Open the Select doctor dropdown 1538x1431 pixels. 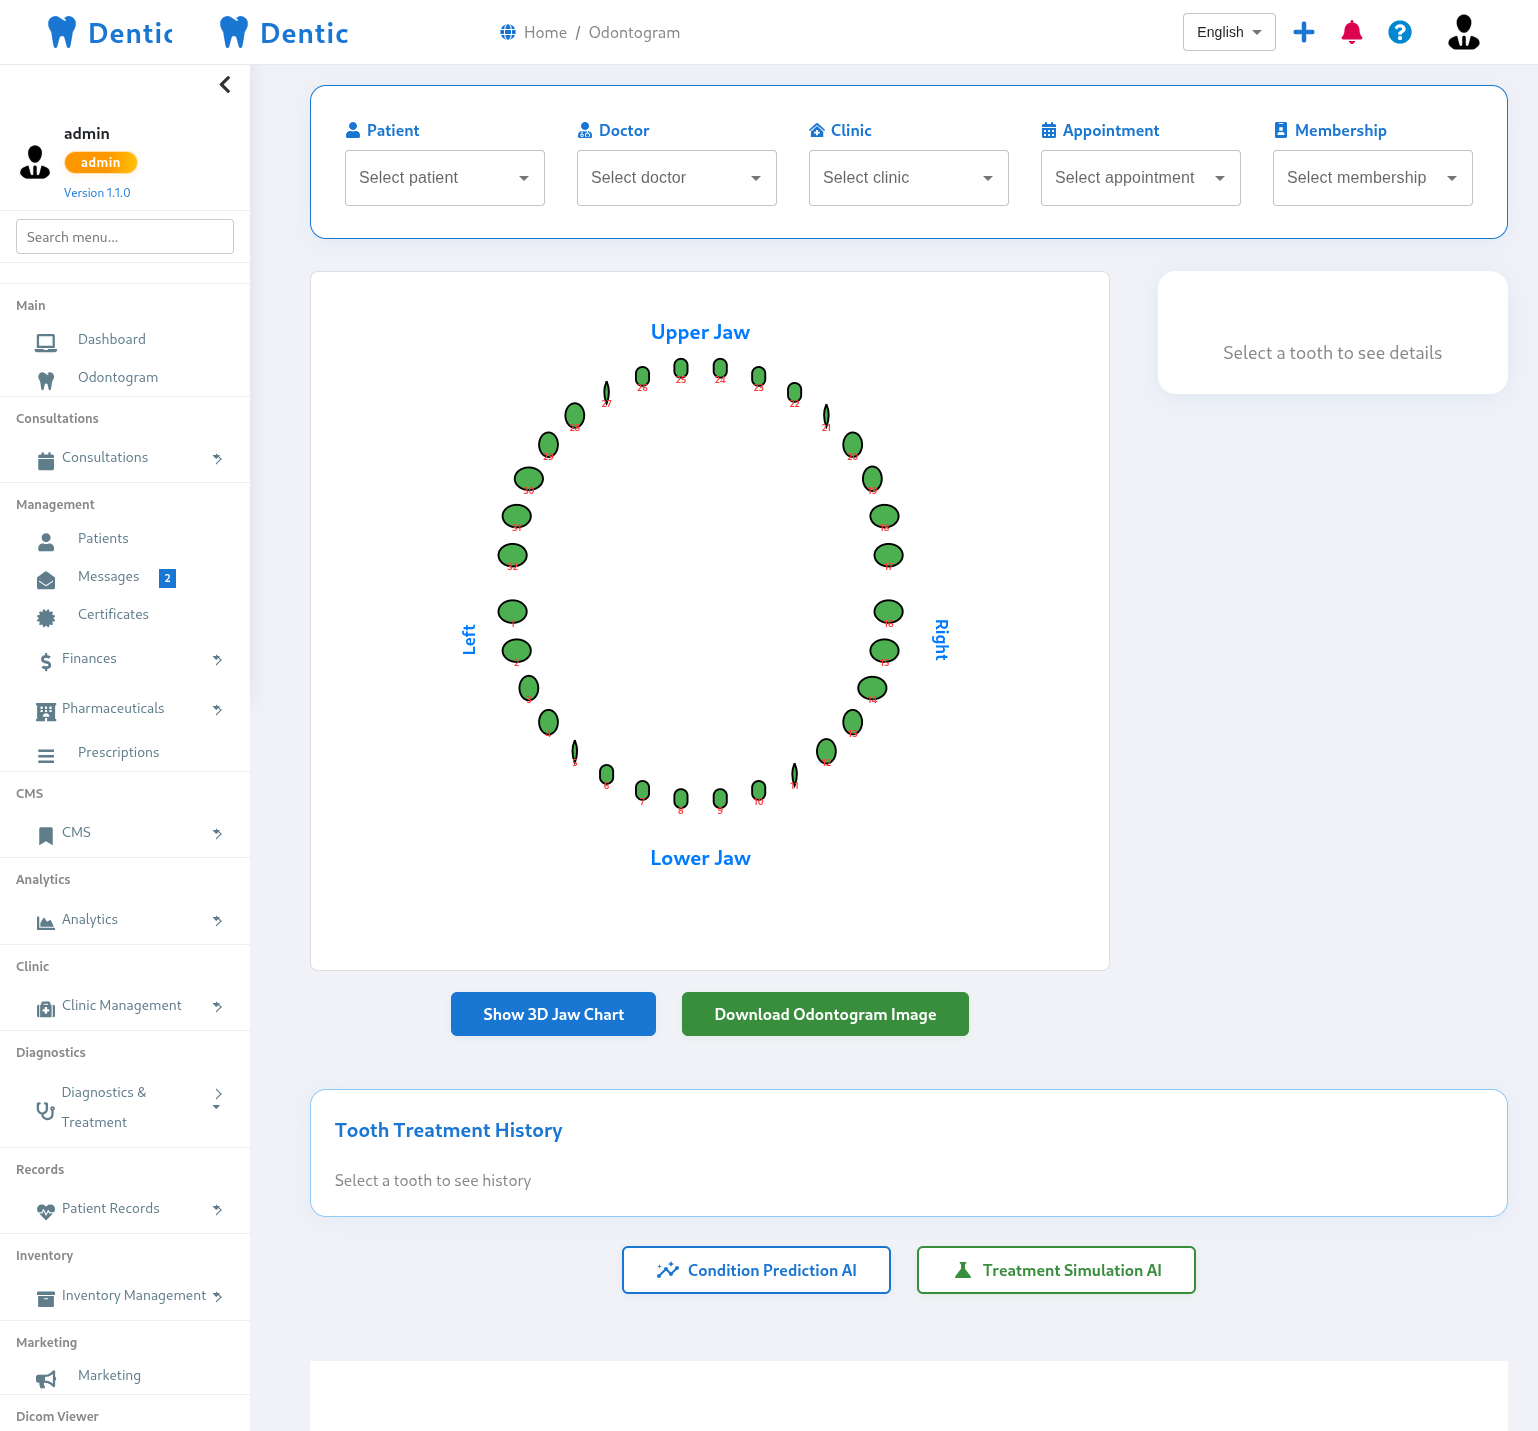[x=676, y=178]
